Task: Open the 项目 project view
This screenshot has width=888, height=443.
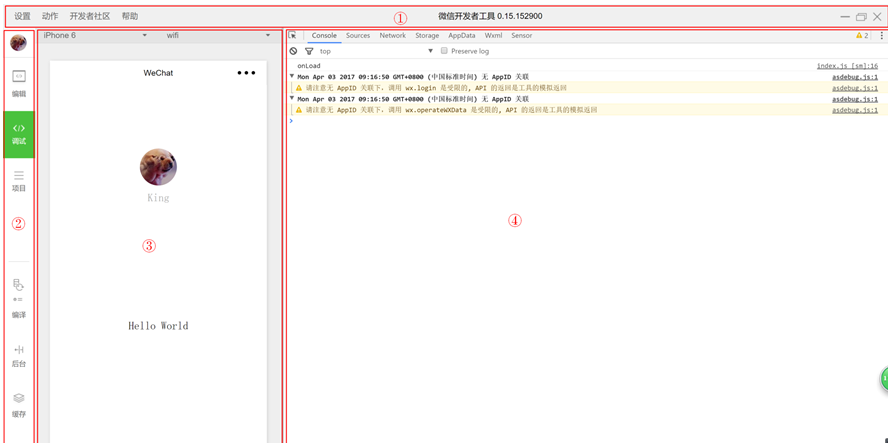Action: tap(19, 181)
